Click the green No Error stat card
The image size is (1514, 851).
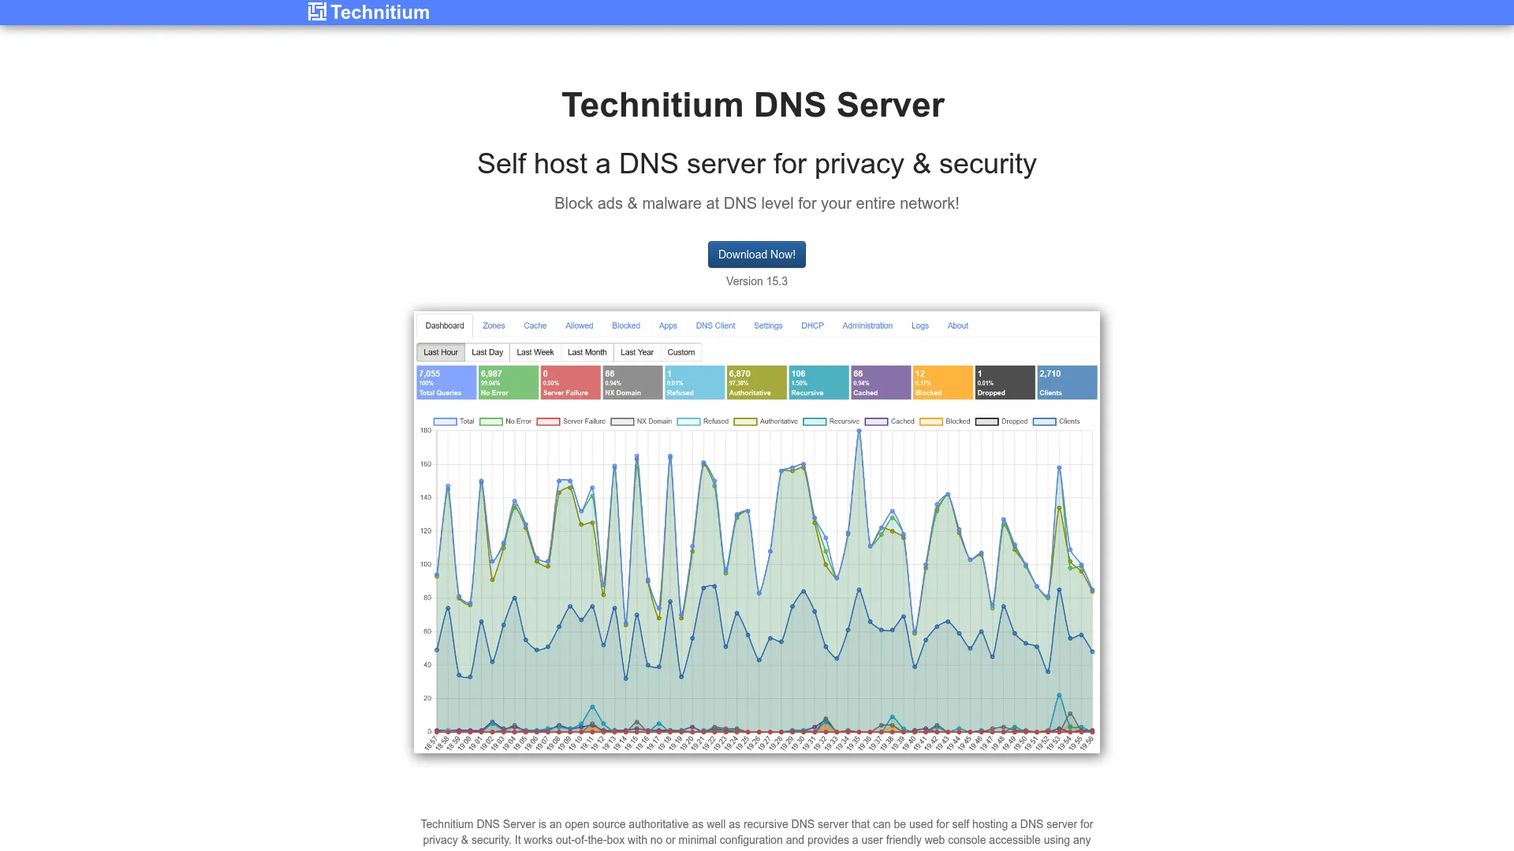(508, 382)
